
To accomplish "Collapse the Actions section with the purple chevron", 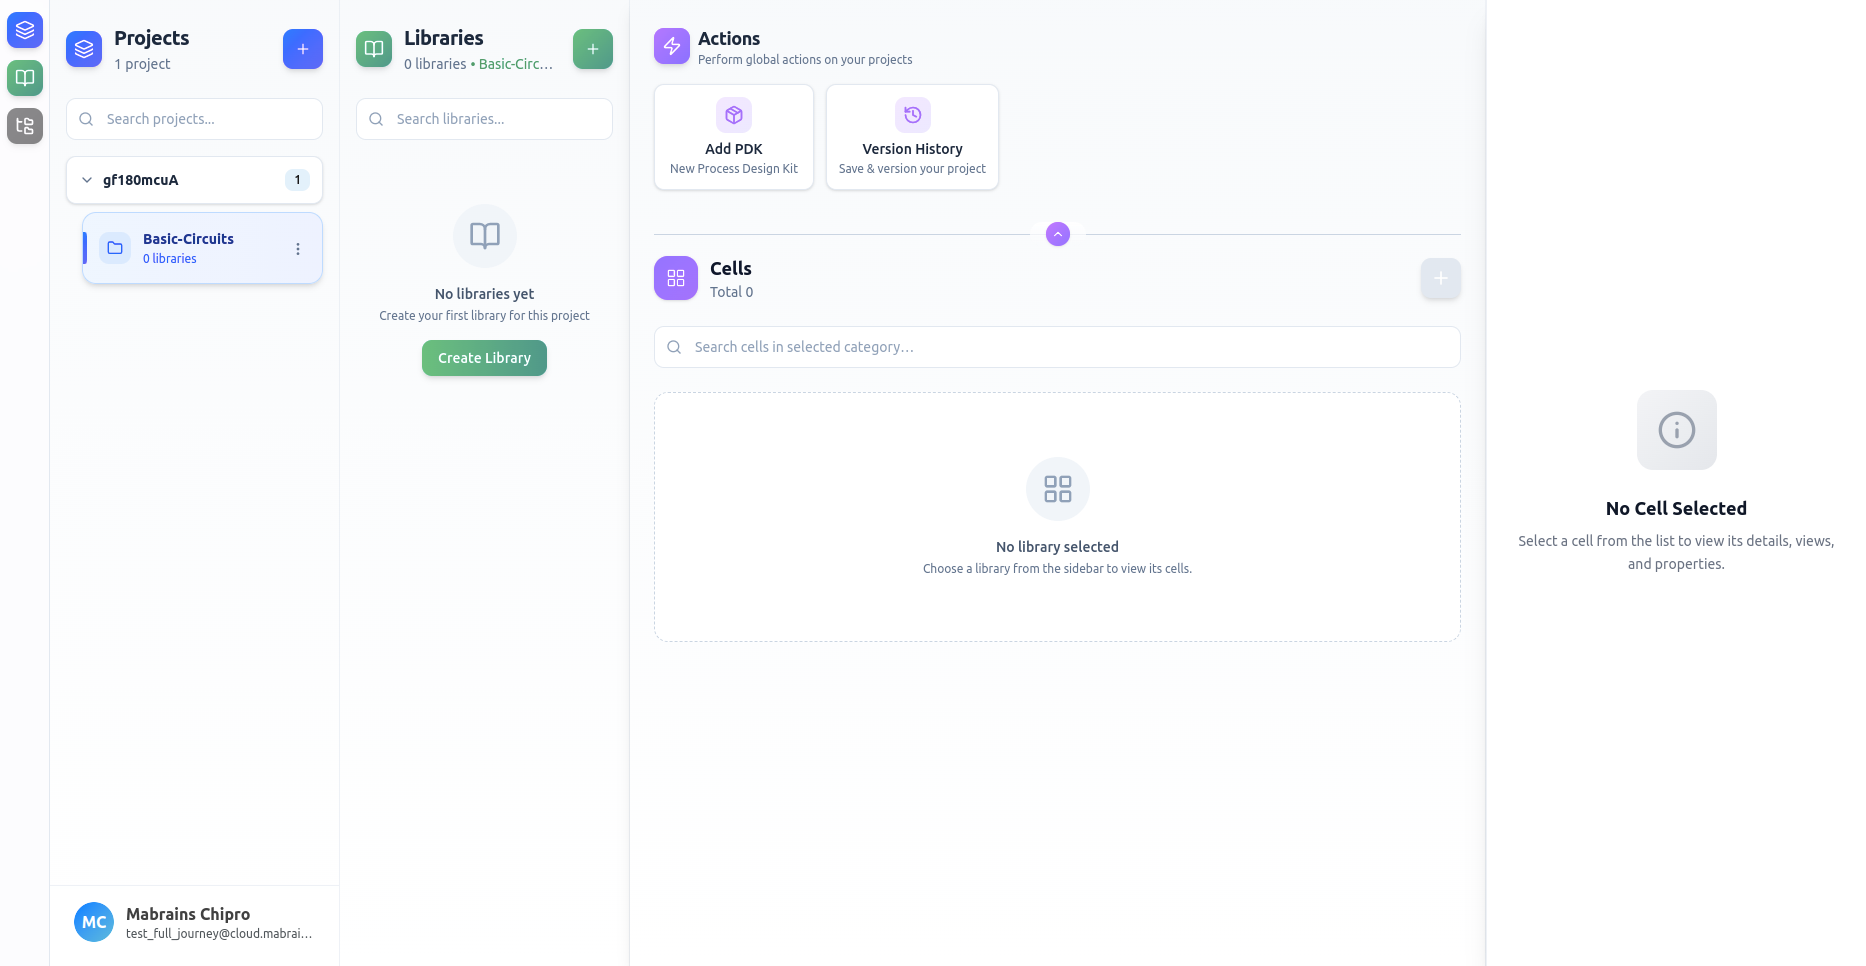I will [1056, 233].
